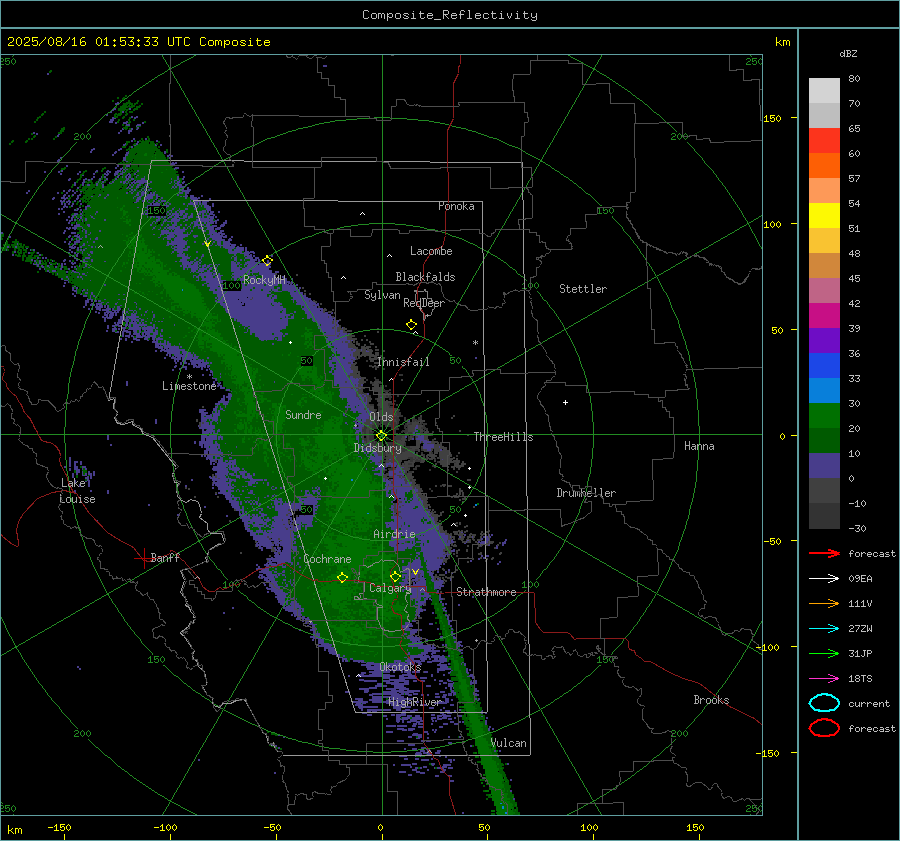Select the 80 dBZ light grey swatch

pyautogui.click(x=824, y=90)
